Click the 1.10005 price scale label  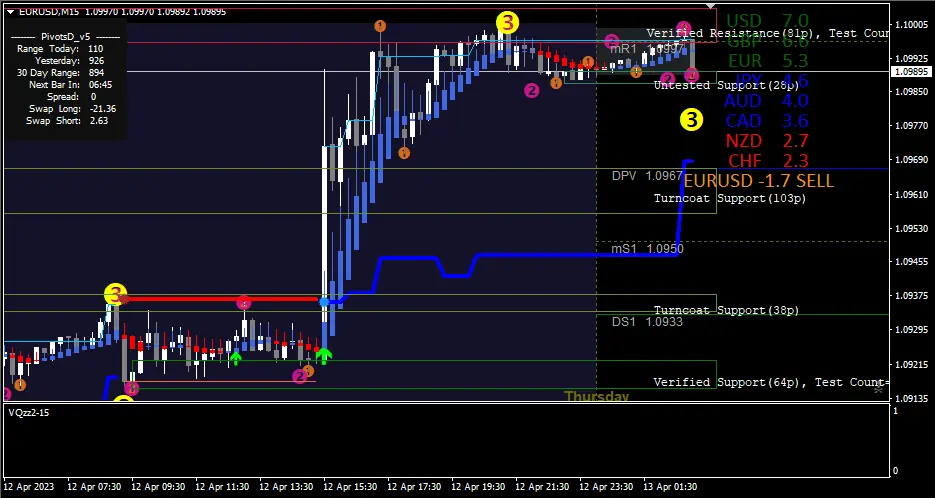coord(911,24)
